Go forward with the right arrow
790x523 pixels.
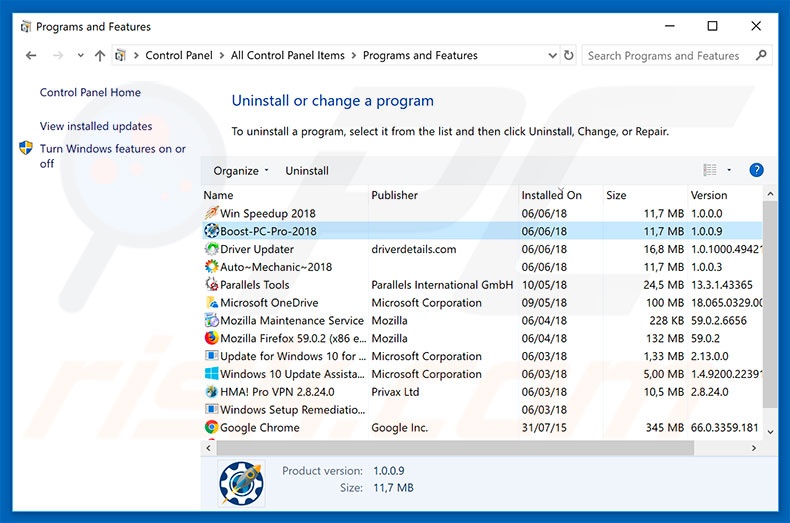click(x=58, y=55)
